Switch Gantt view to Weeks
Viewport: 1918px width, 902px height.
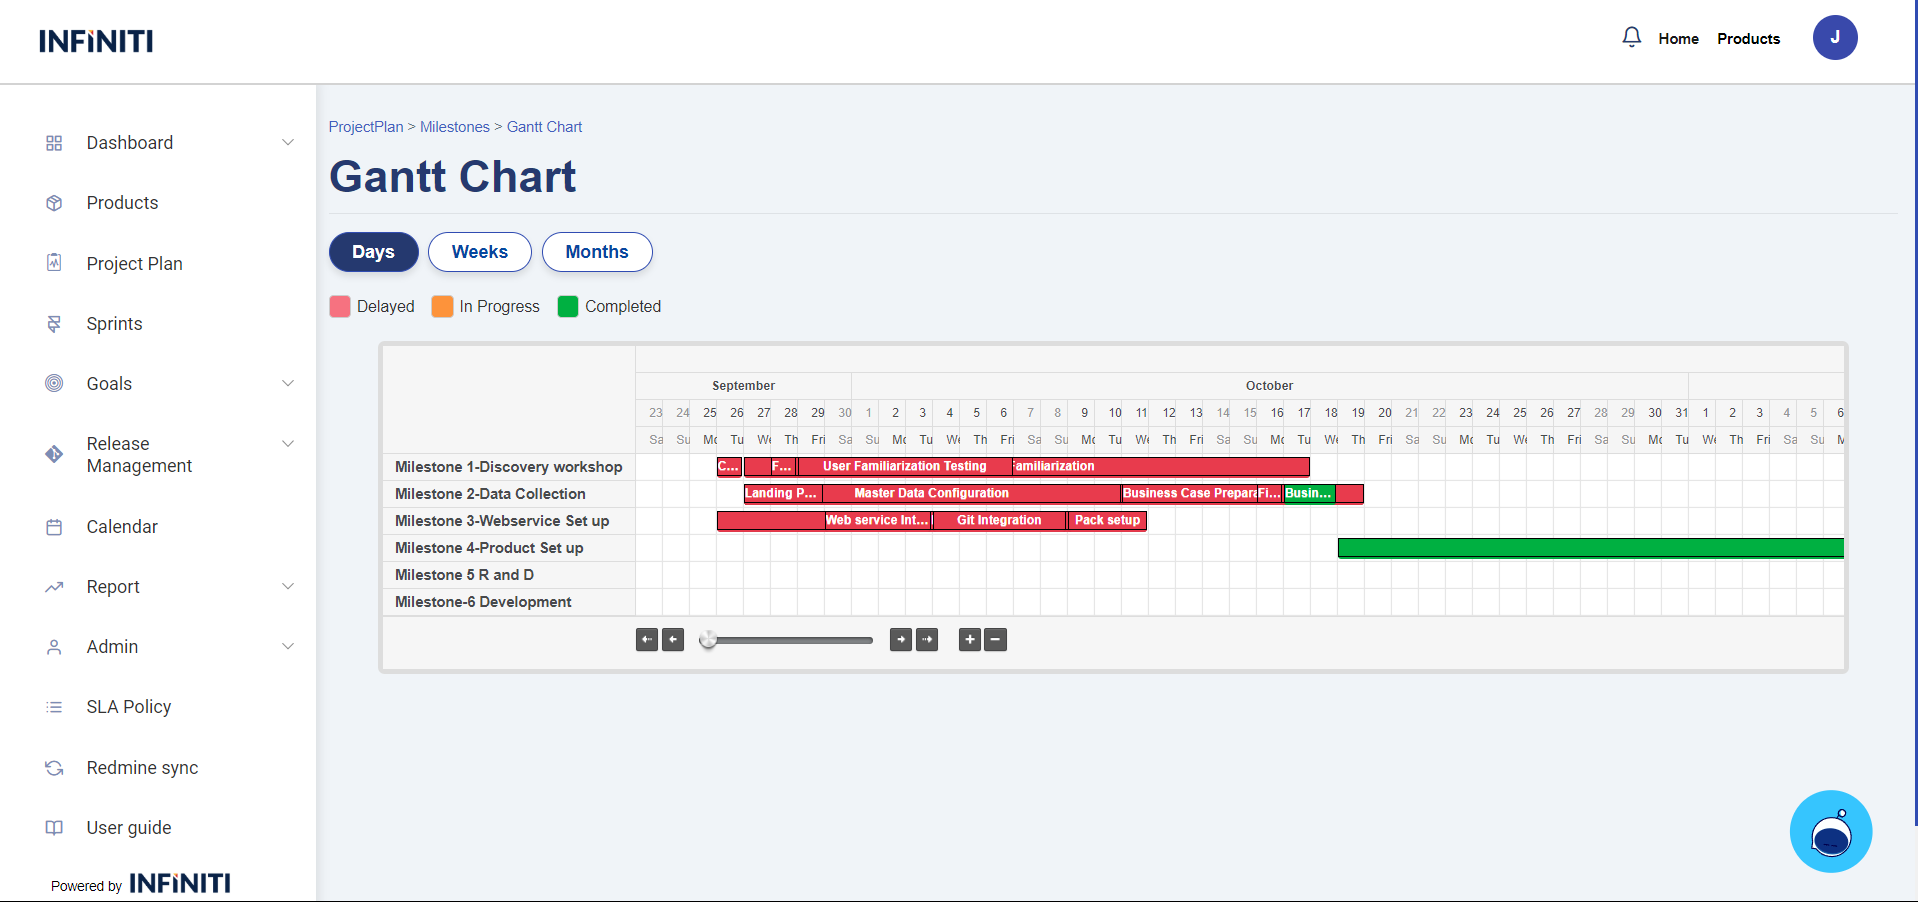tap(479, 252)
